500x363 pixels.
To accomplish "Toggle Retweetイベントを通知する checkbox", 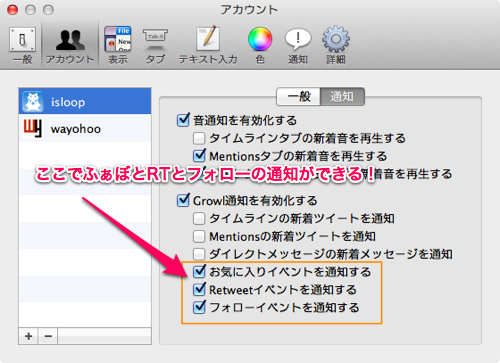I will [x=199, y=289].
